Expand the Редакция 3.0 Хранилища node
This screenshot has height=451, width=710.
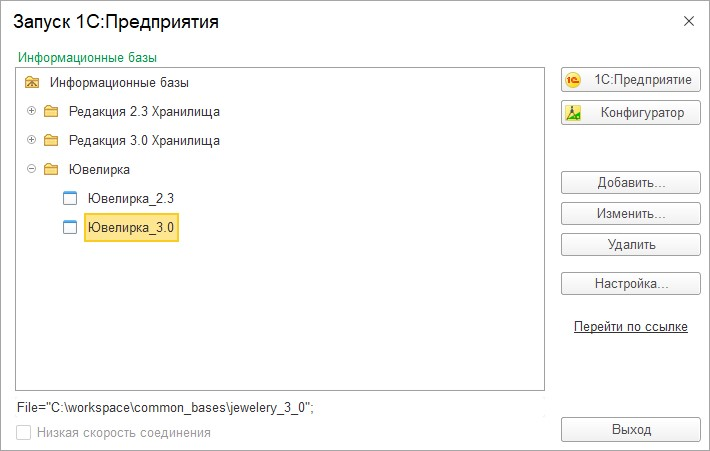click(31, 139)
